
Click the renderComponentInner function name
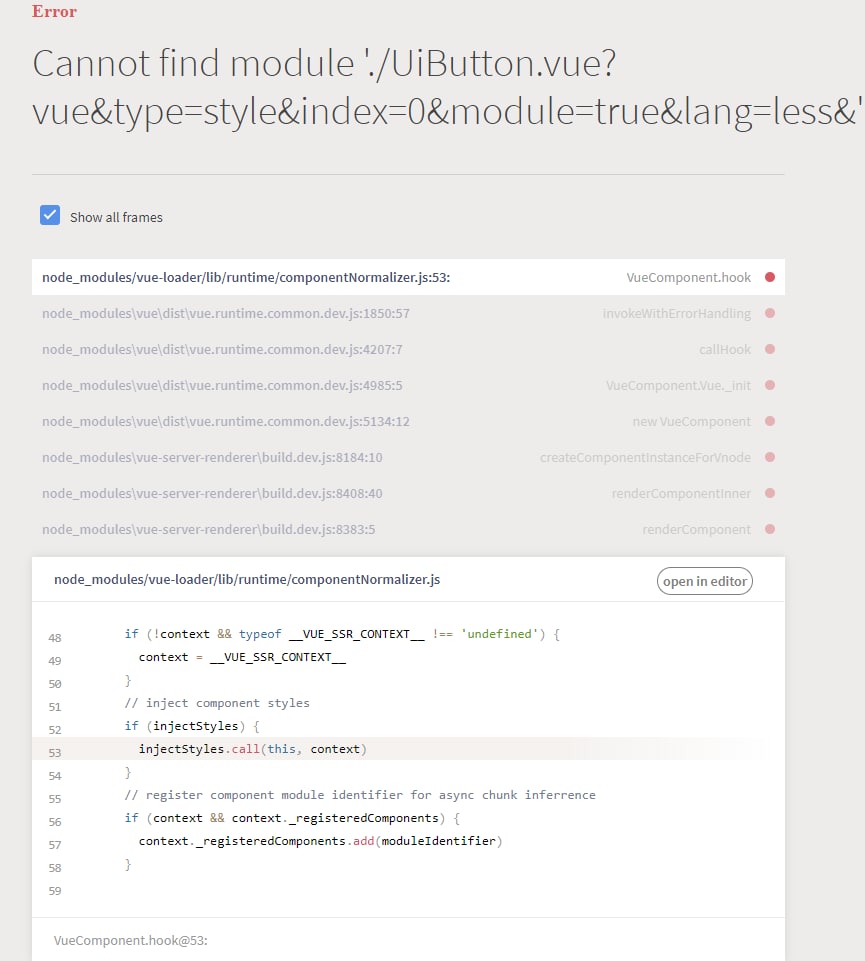point(681,494)
